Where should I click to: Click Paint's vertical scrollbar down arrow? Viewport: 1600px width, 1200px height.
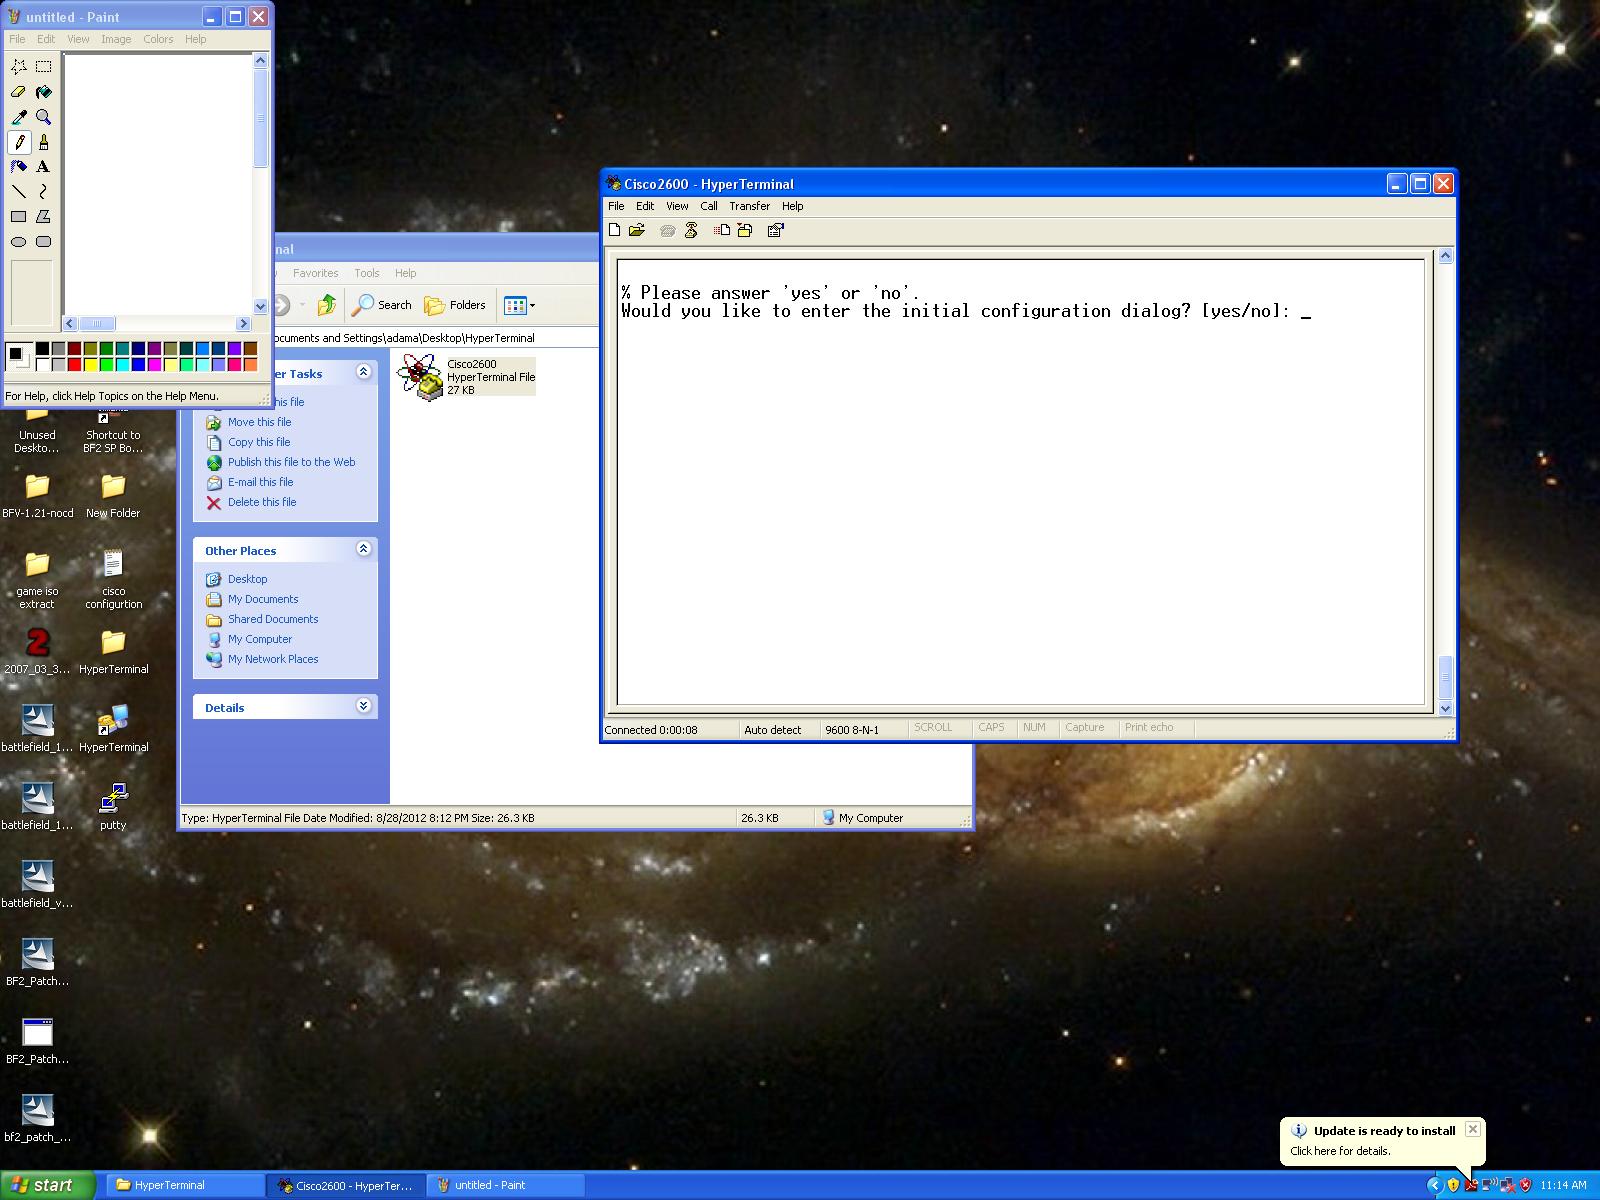click(261, 307)
